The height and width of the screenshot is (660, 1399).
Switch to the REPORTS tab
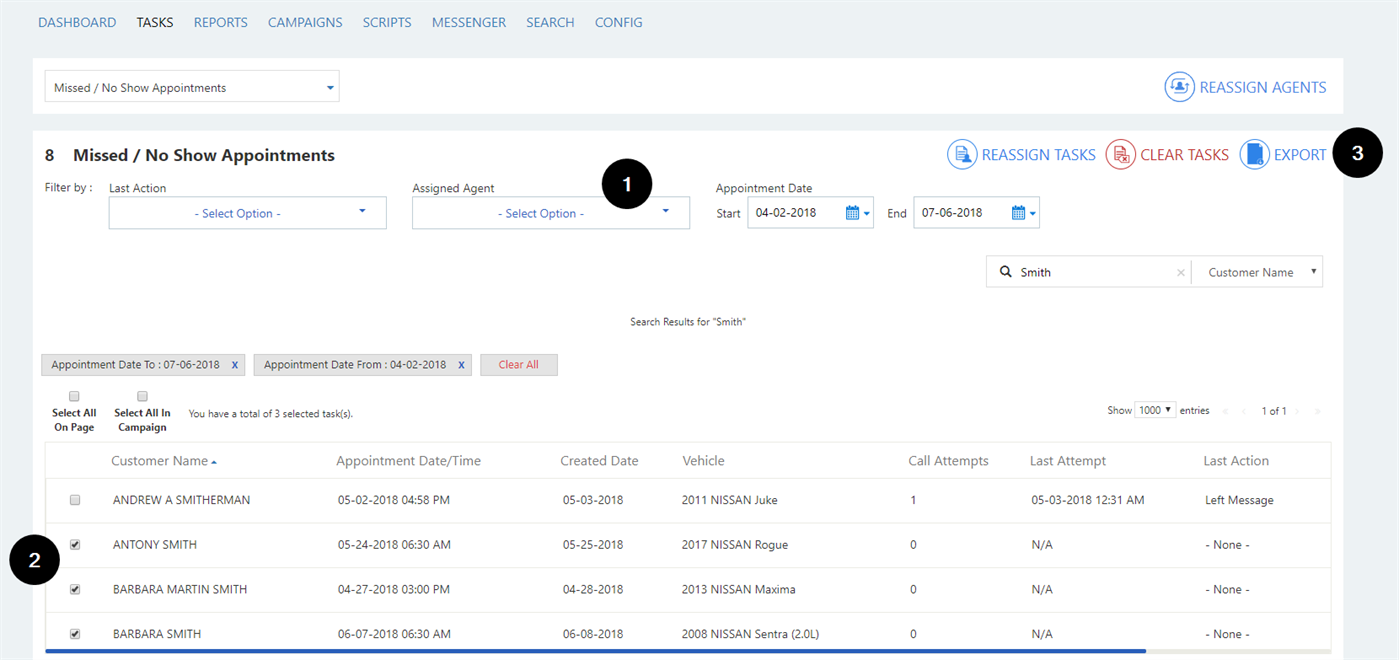220,22
